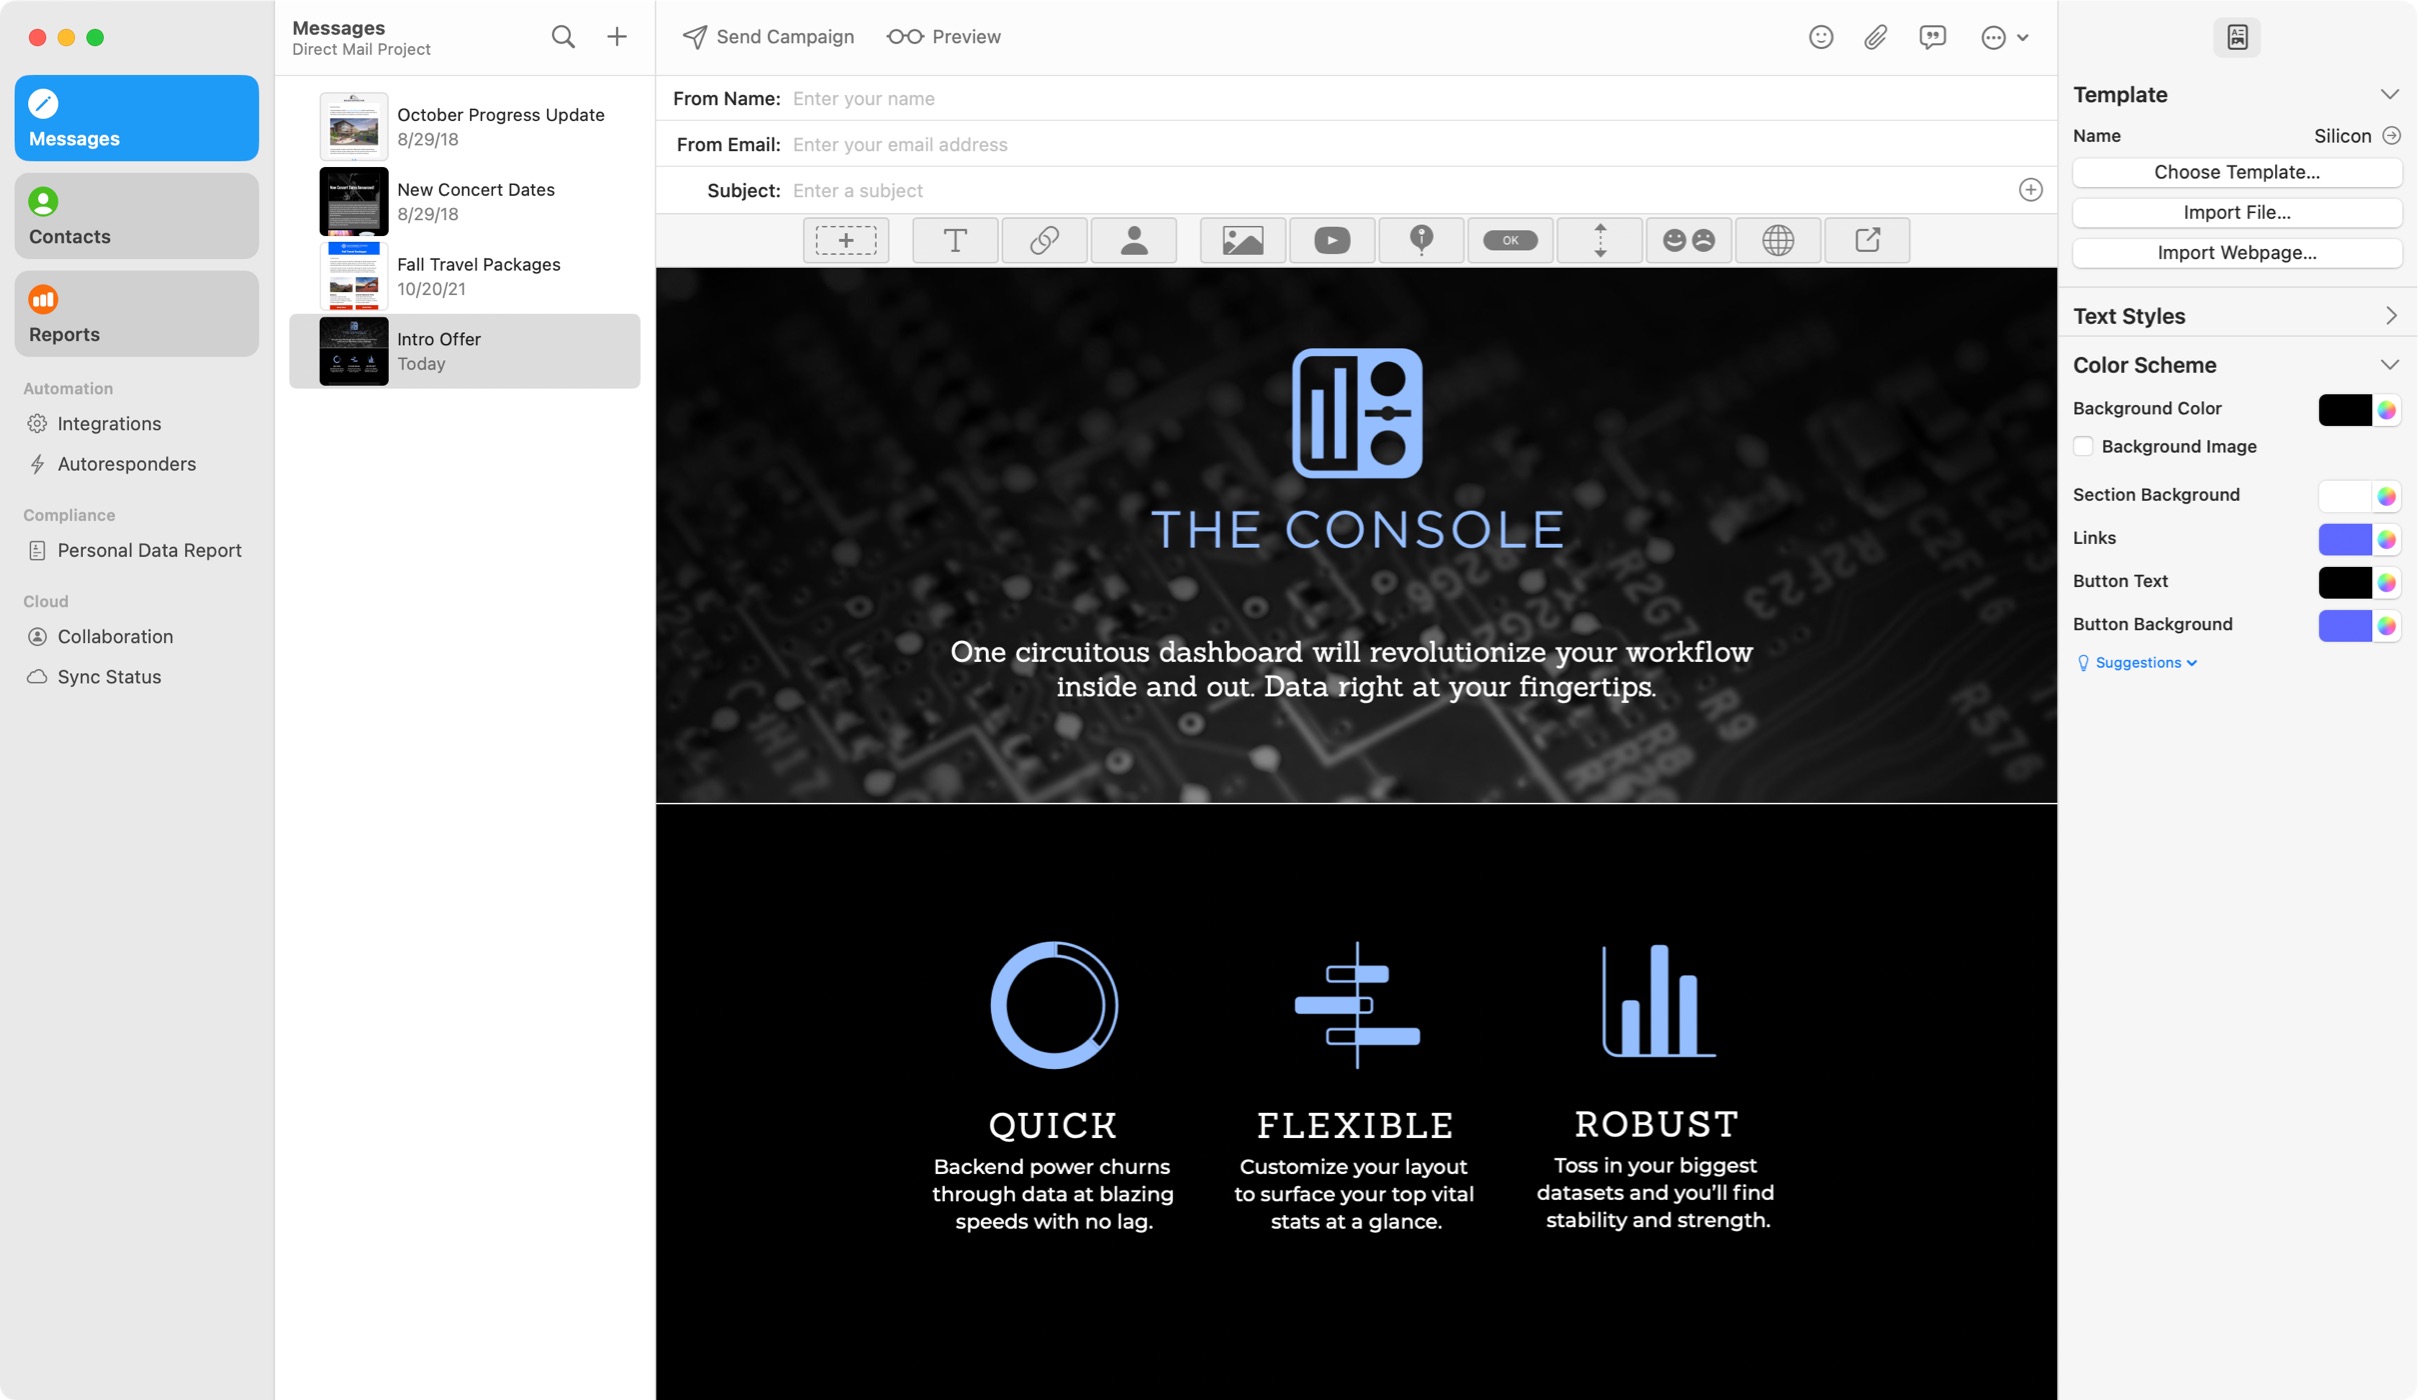Select the Add Content Block tool

pyautogui.click(x=845, y=240)
